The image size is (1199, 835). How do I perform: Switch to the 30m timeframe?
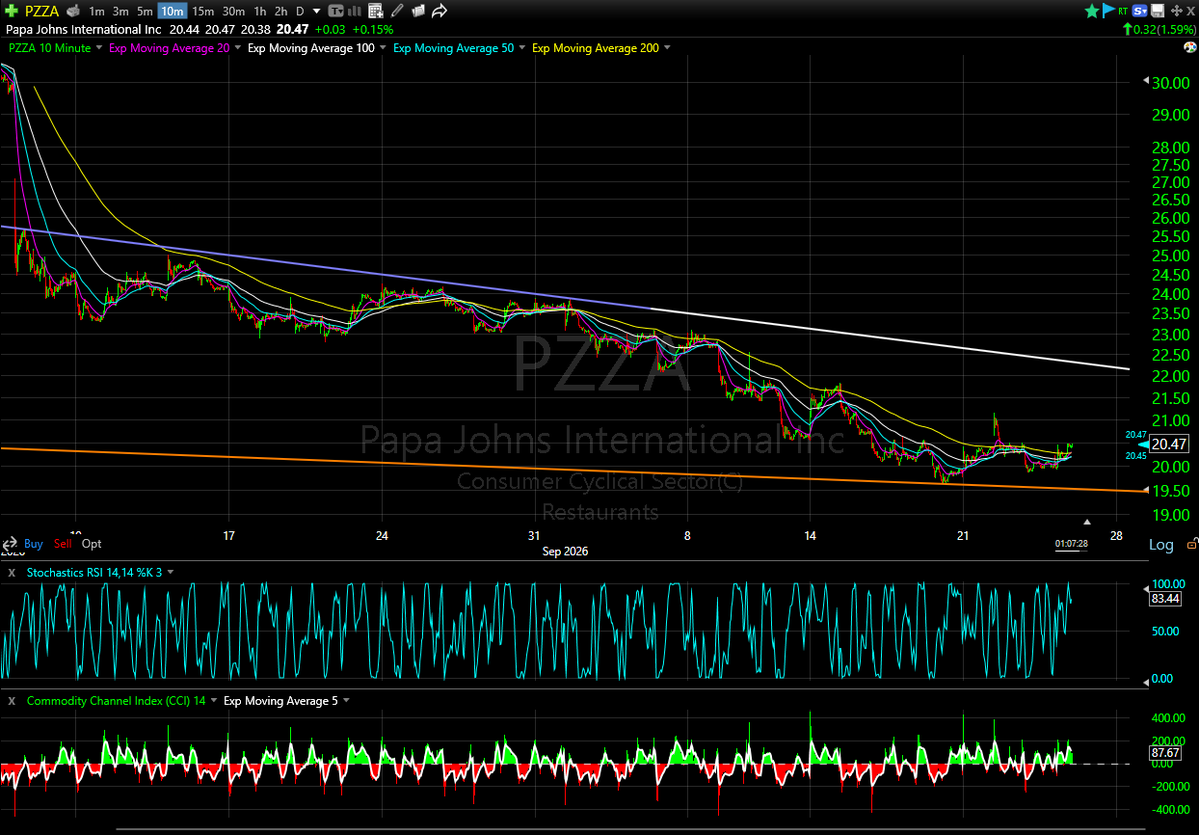coord(233,11)
